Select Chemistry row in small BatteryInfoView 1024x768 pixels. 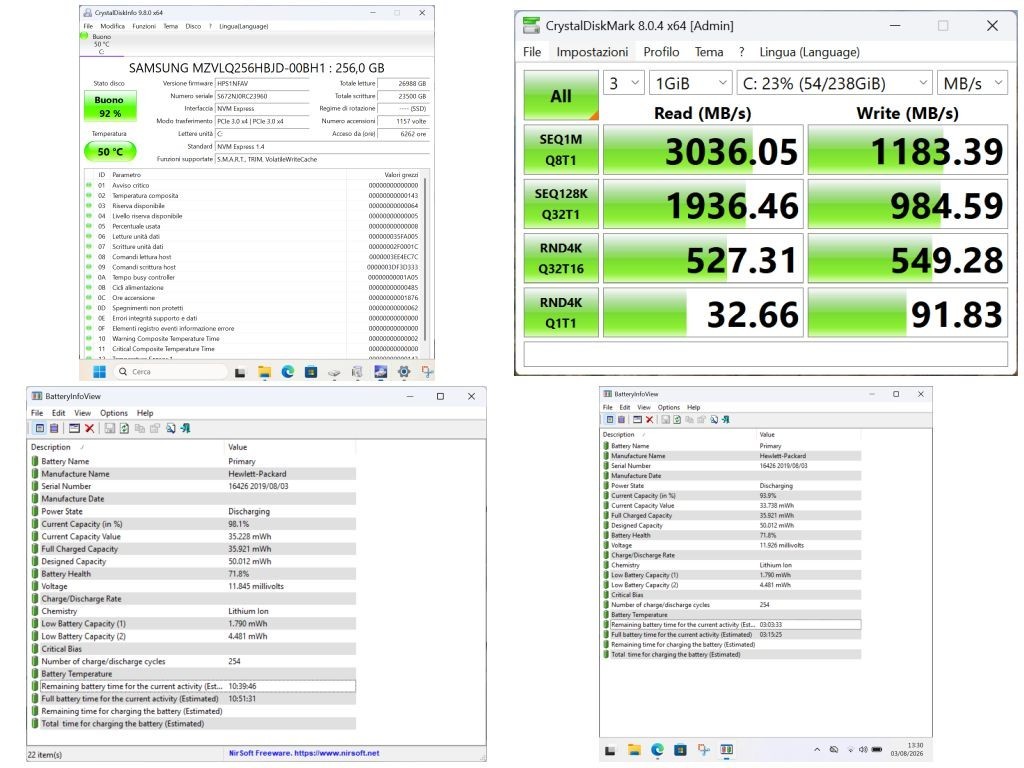731,565
